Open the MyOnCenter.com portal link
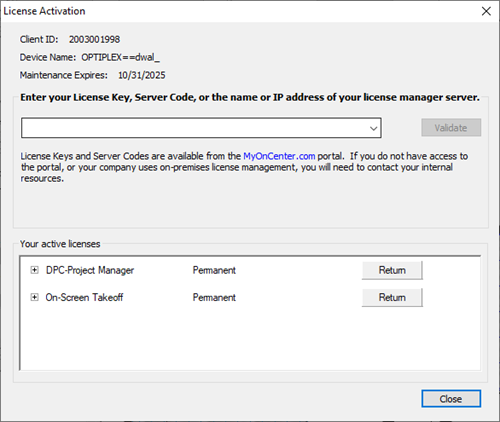This screenshot has height=422, width=500. click(x=279, y=156)
